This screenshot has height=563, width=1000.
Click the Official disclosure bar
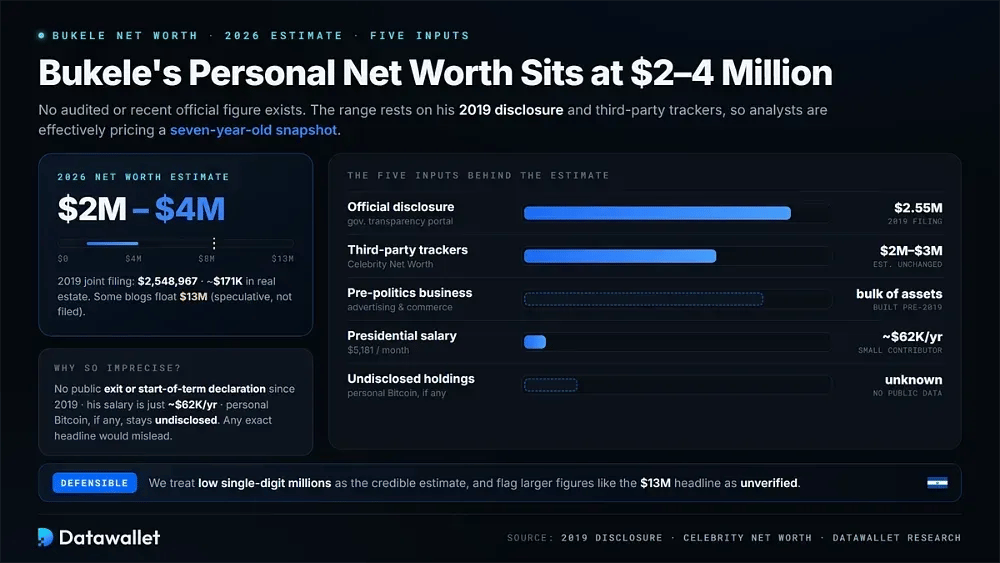pyautogui.click(x=657, y=213)
